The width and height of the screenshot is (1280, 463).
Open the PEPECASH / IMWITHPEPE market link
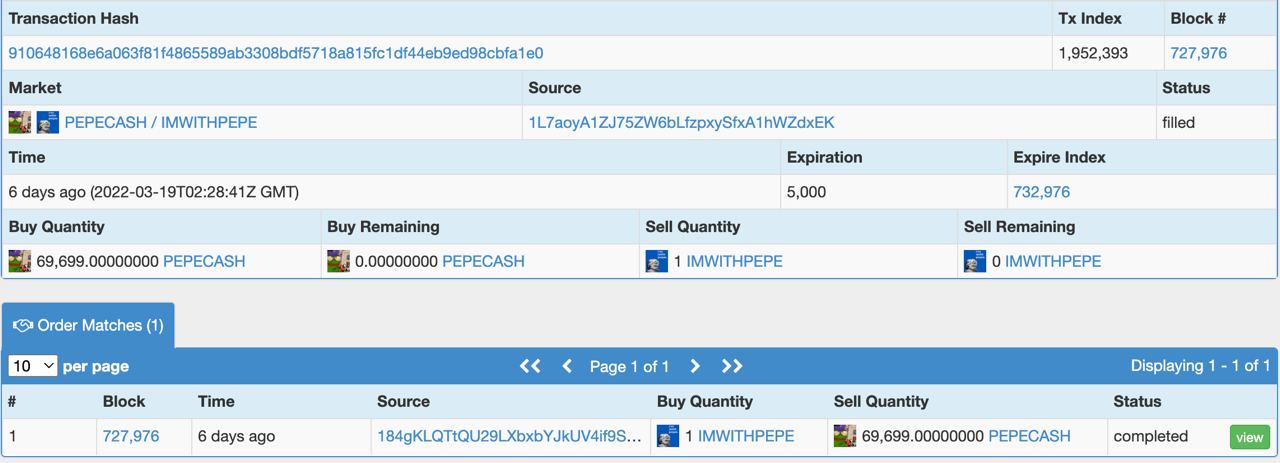coord(161,122)
